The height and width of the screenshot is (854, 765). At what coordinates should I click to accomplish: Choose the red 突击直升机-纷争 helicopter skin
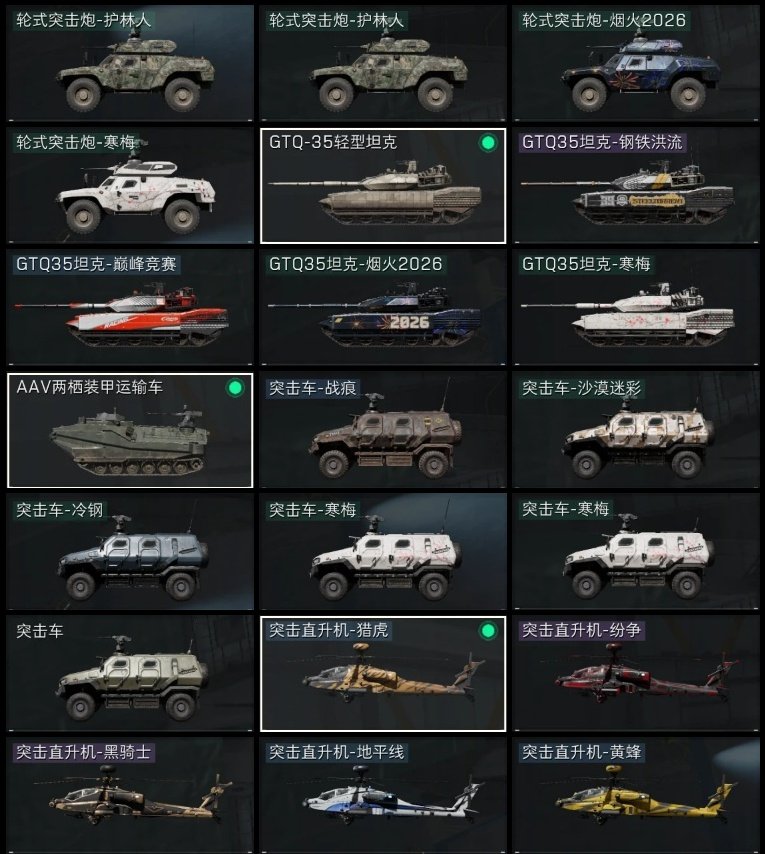635,674
